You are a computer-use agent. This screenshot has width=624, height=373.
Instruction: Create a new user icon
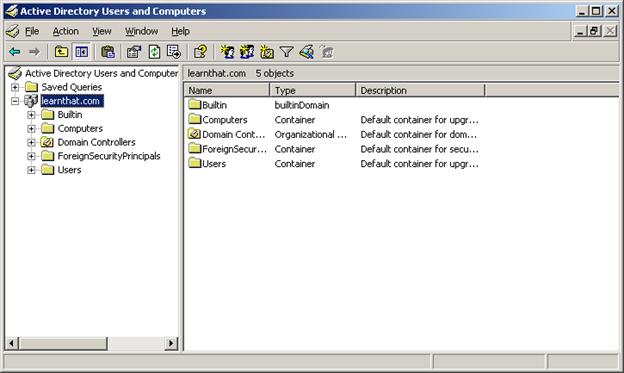tap(227, 52)
